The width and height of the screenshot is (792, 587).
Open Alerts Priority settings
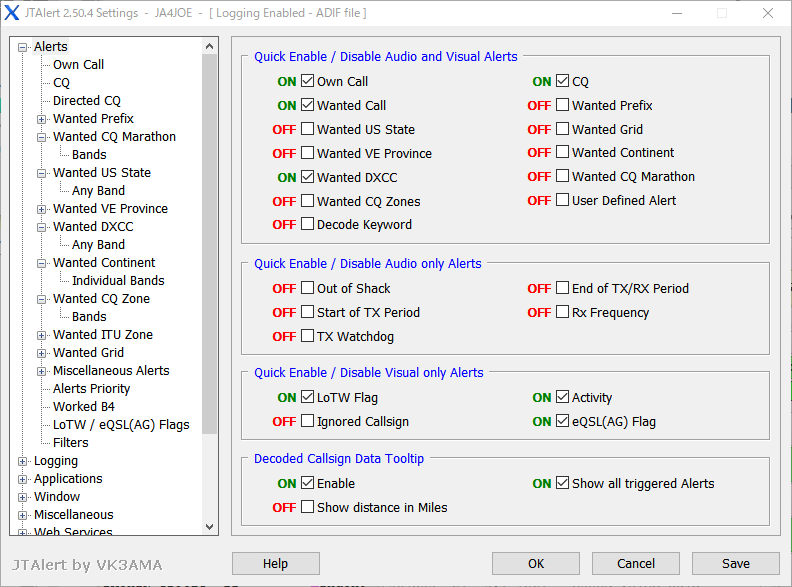click(91, 388)
